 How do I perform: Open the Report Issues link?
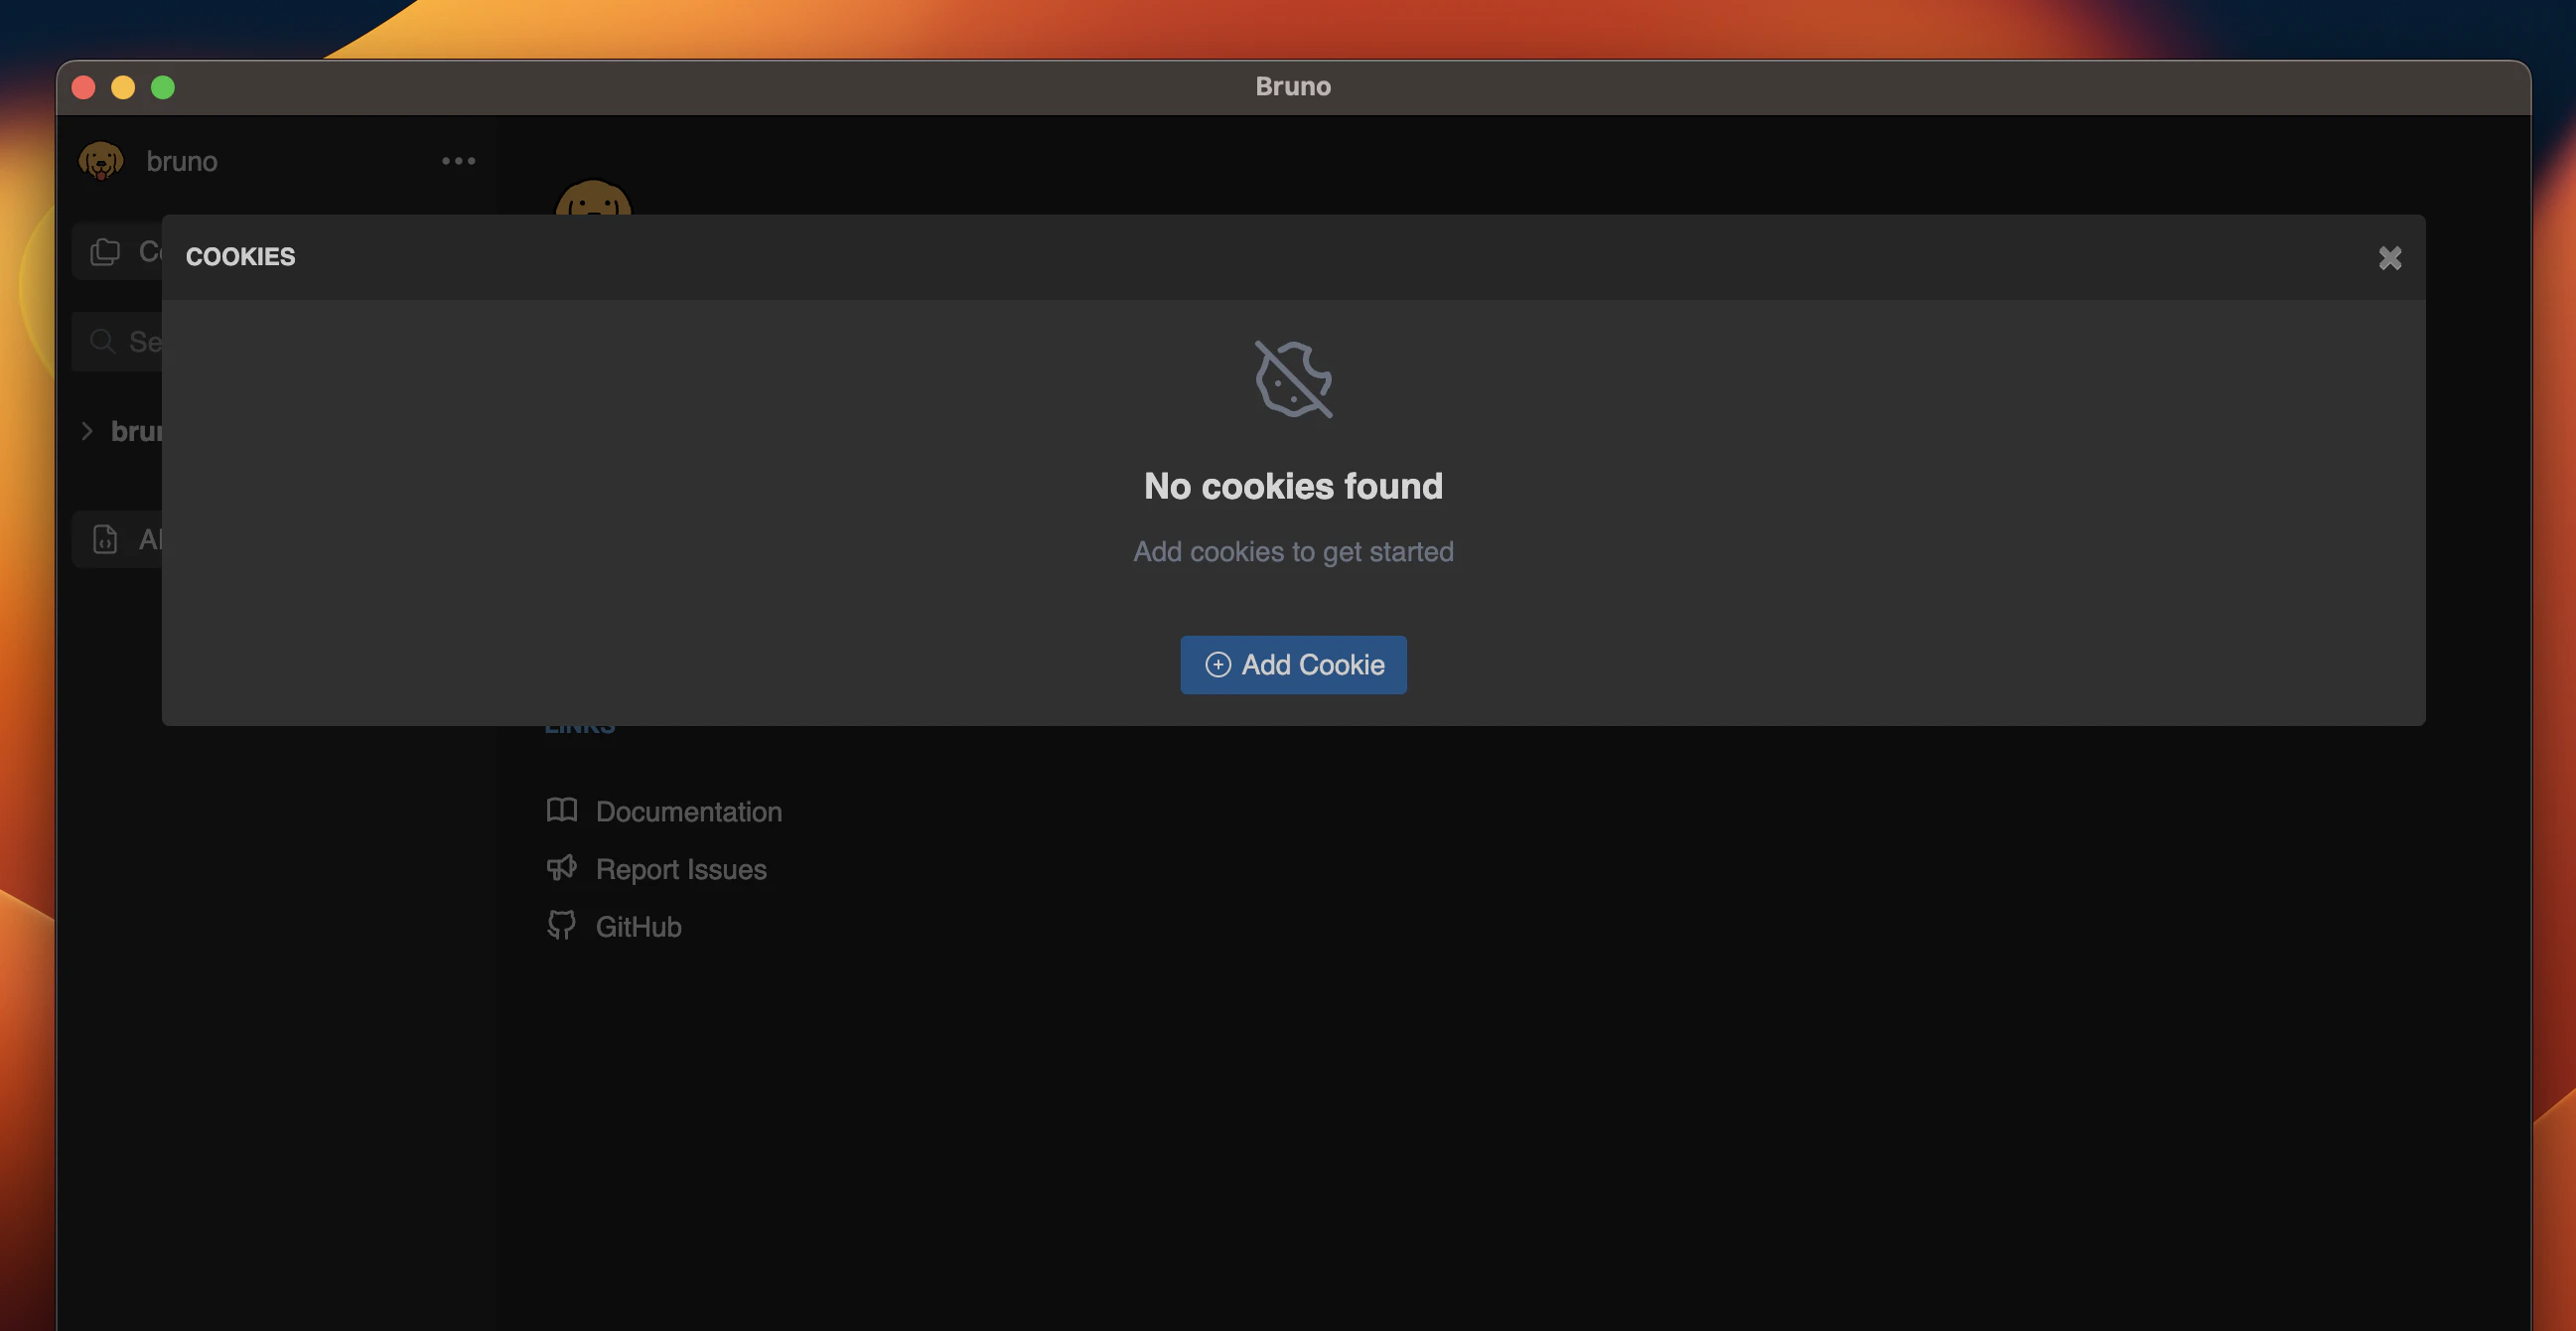pos(680,869)
